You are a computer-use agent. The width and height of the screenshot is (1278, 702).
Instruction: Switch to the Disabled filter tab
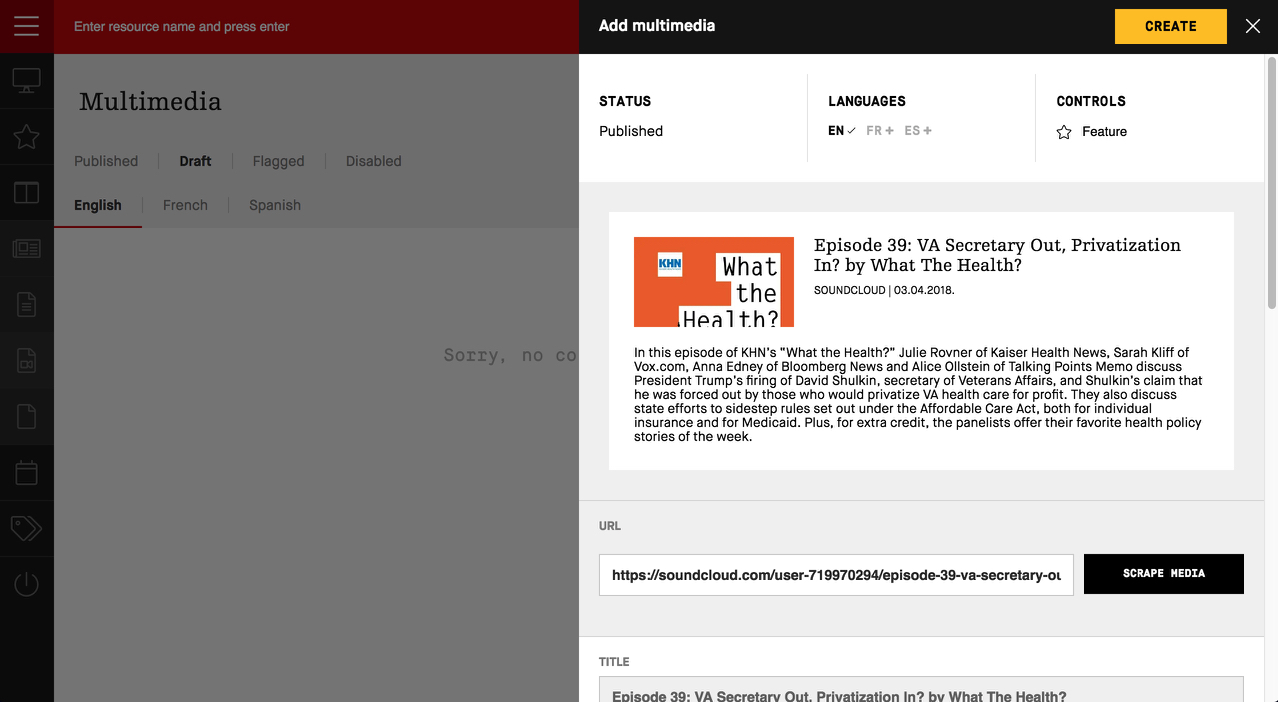coord(374,161)
